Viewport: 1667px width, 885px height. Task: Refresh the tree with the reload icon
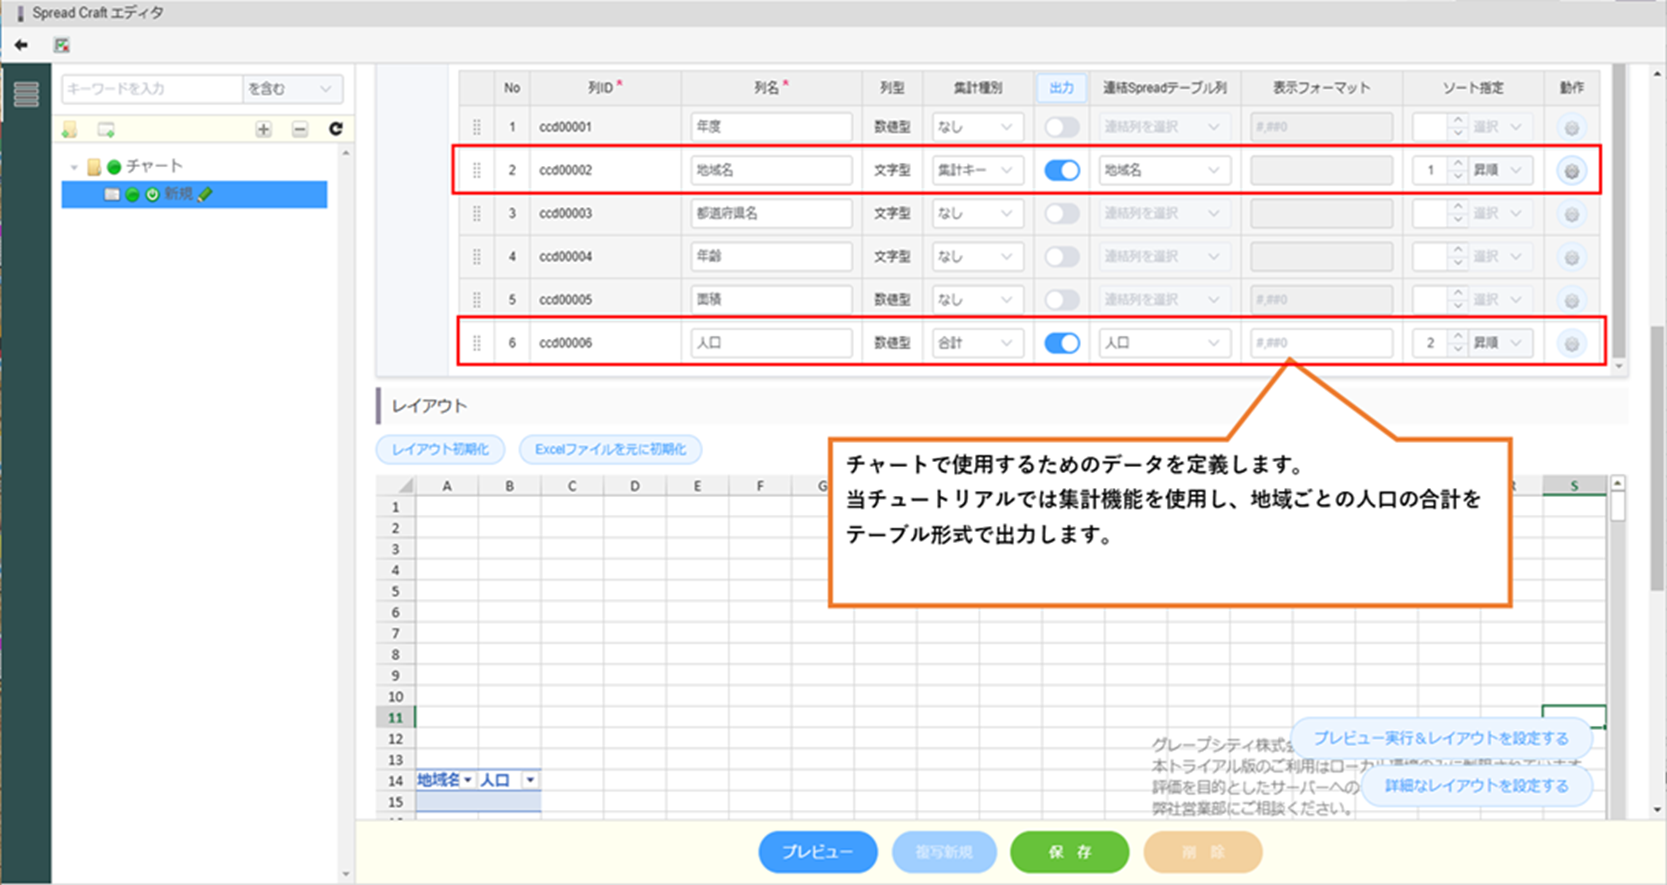pos(335,129)
